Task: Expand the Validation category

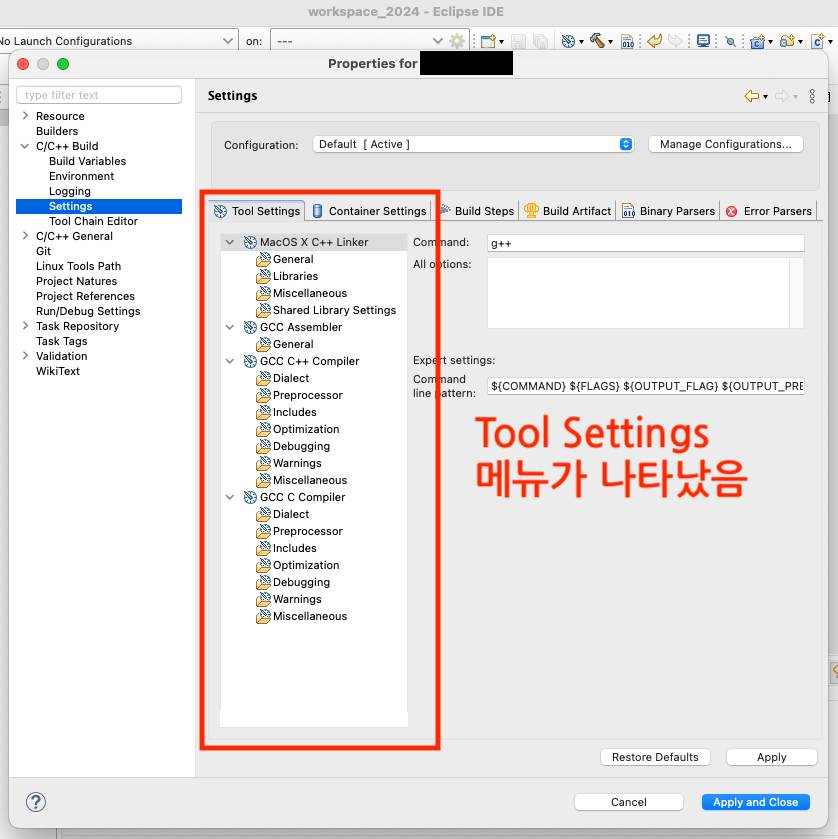Action: [x=25, y=355]
